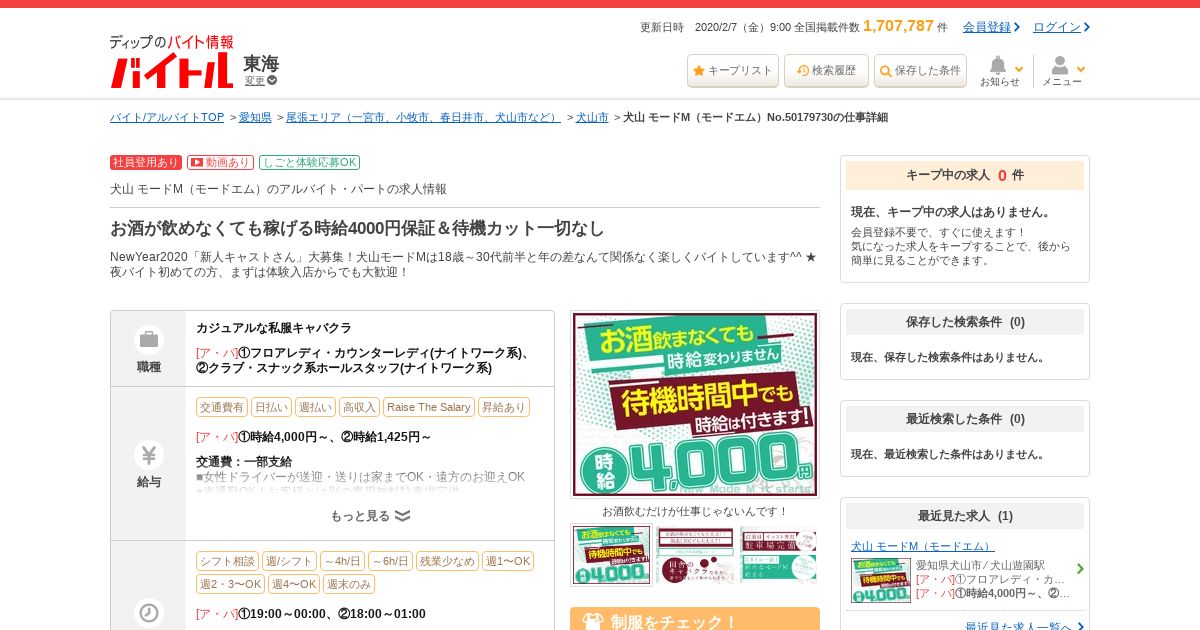Click the 最近検索した条件 (0) header
Image resolution: width=1200 pixels, height=630 pixels.
(x=965, y=419)
